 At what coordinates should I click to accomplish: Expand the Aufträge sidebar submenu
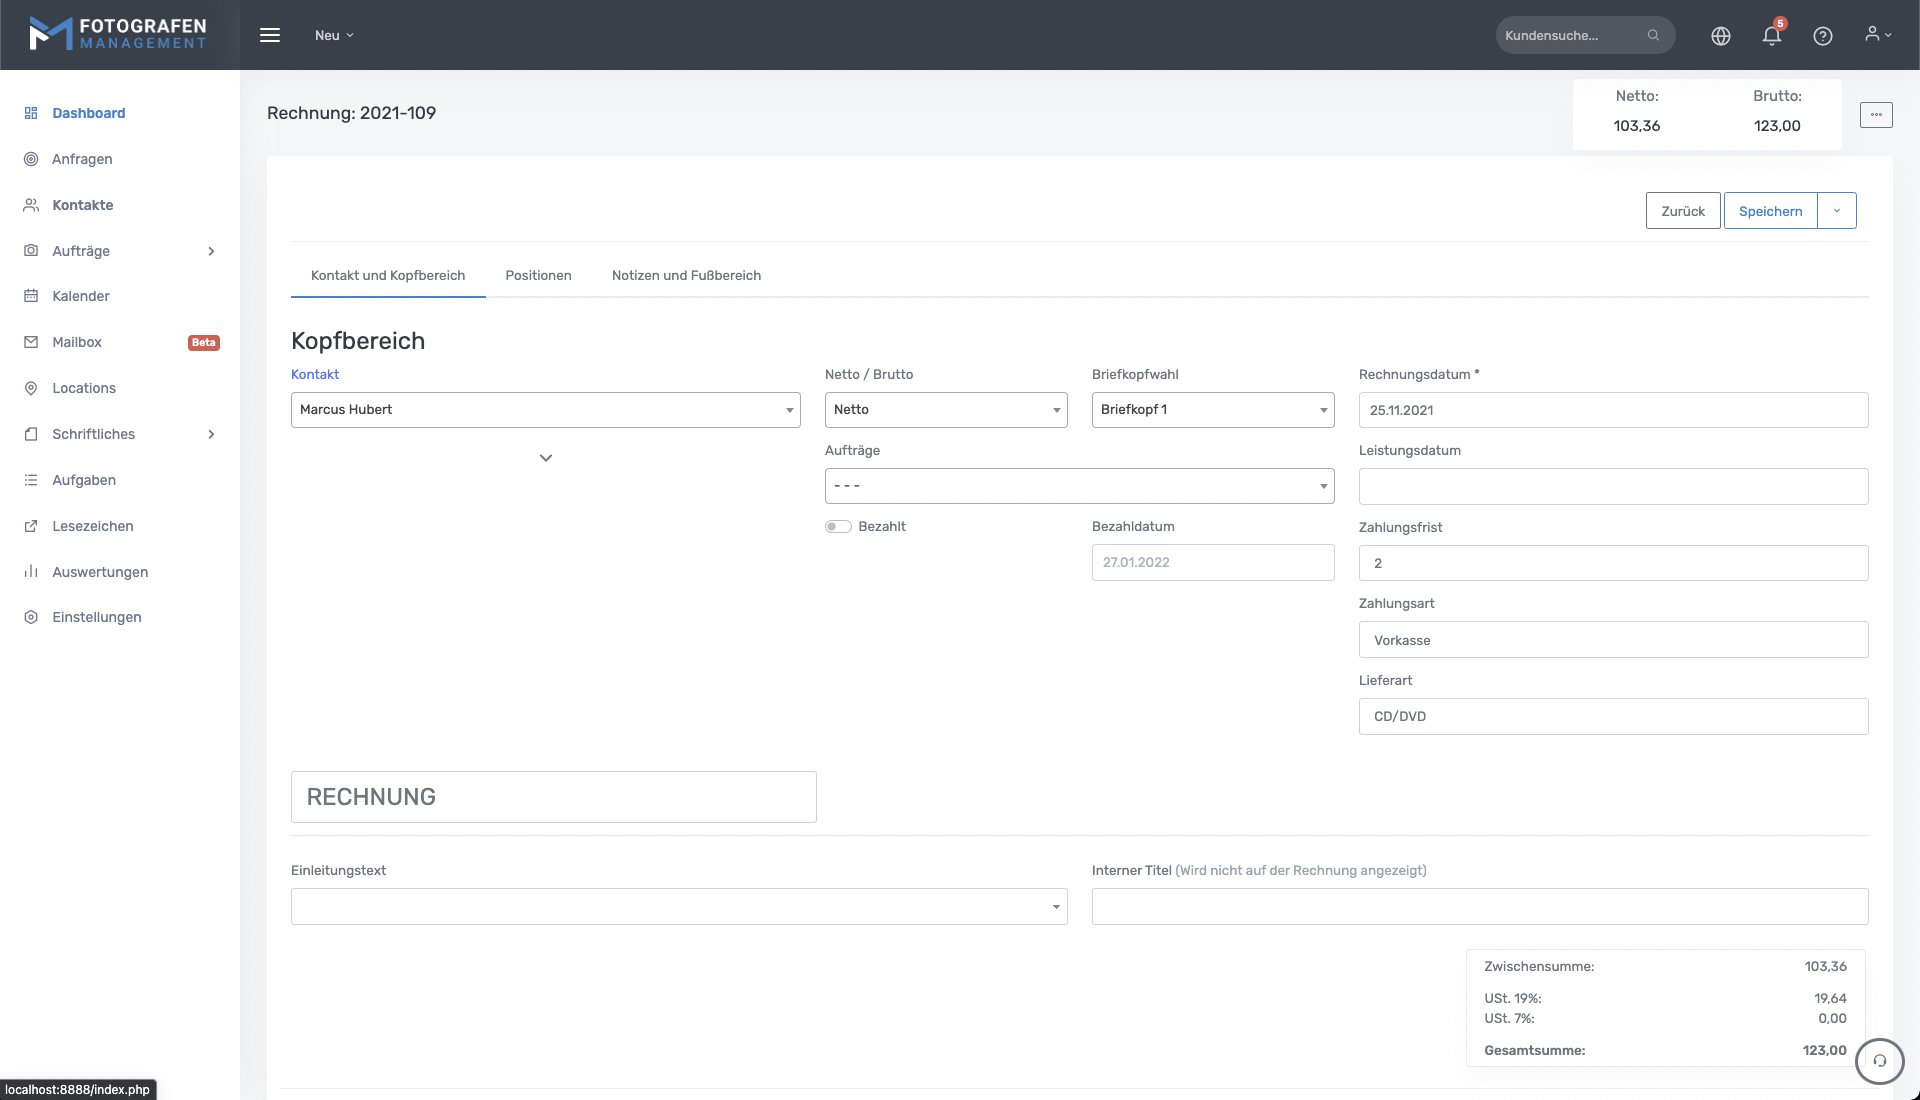(211, 251)
